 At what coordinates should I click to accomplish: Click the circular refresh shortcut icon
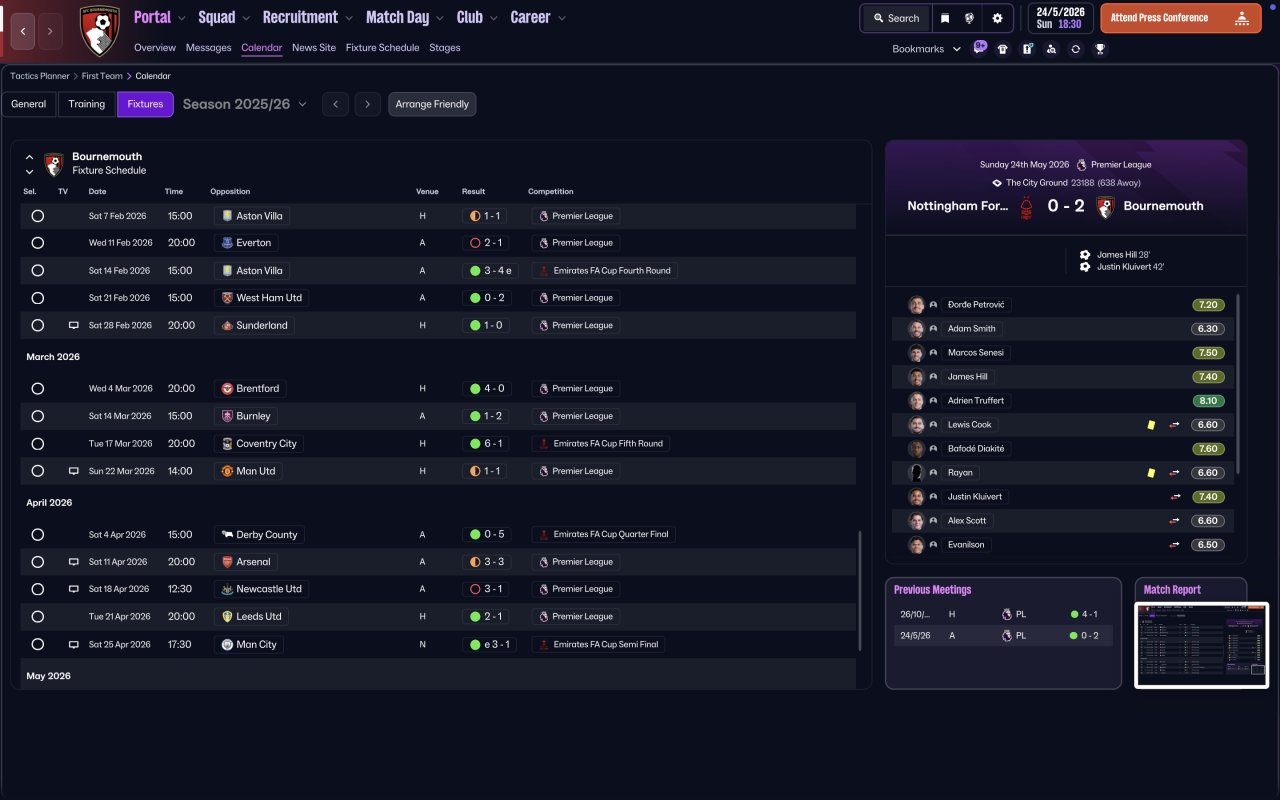[x=1075, y=49]
